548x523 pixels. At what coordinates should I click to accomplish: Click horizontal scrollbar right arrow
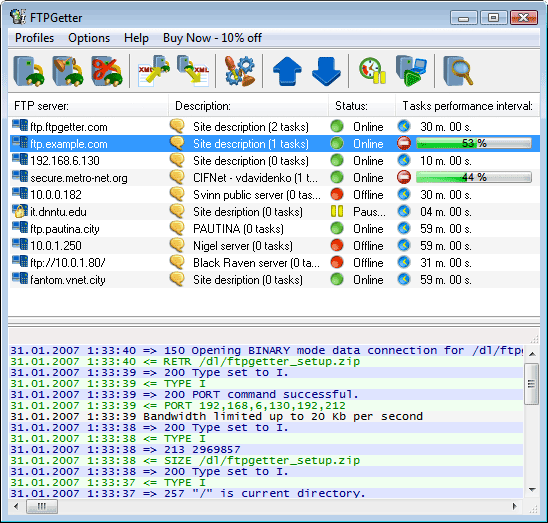tap(514, 506)
